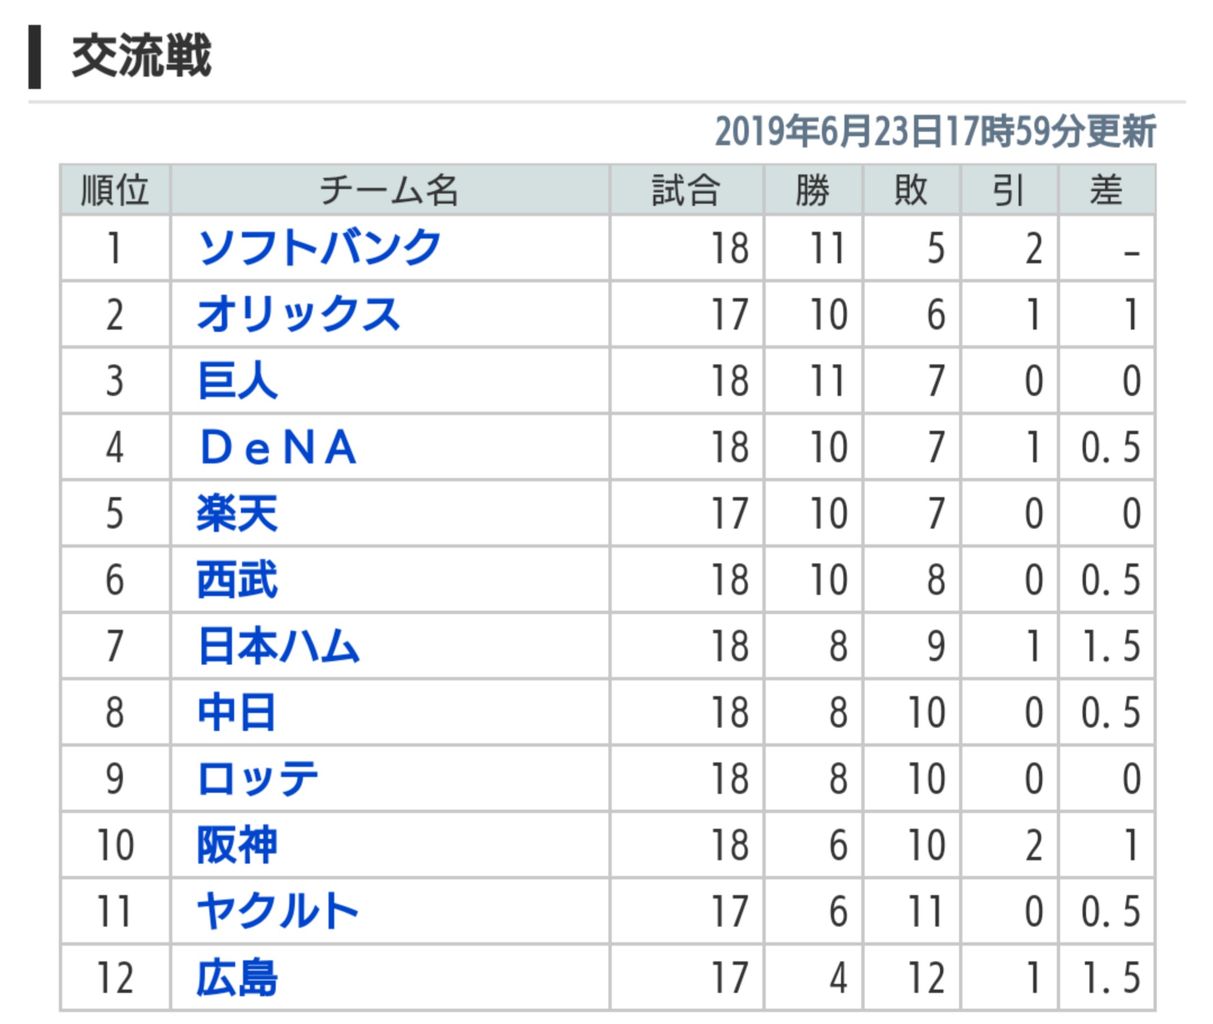Open the 西武 team link
The width and height of the screenshot is (1213, 1024).
coord(237,580)
